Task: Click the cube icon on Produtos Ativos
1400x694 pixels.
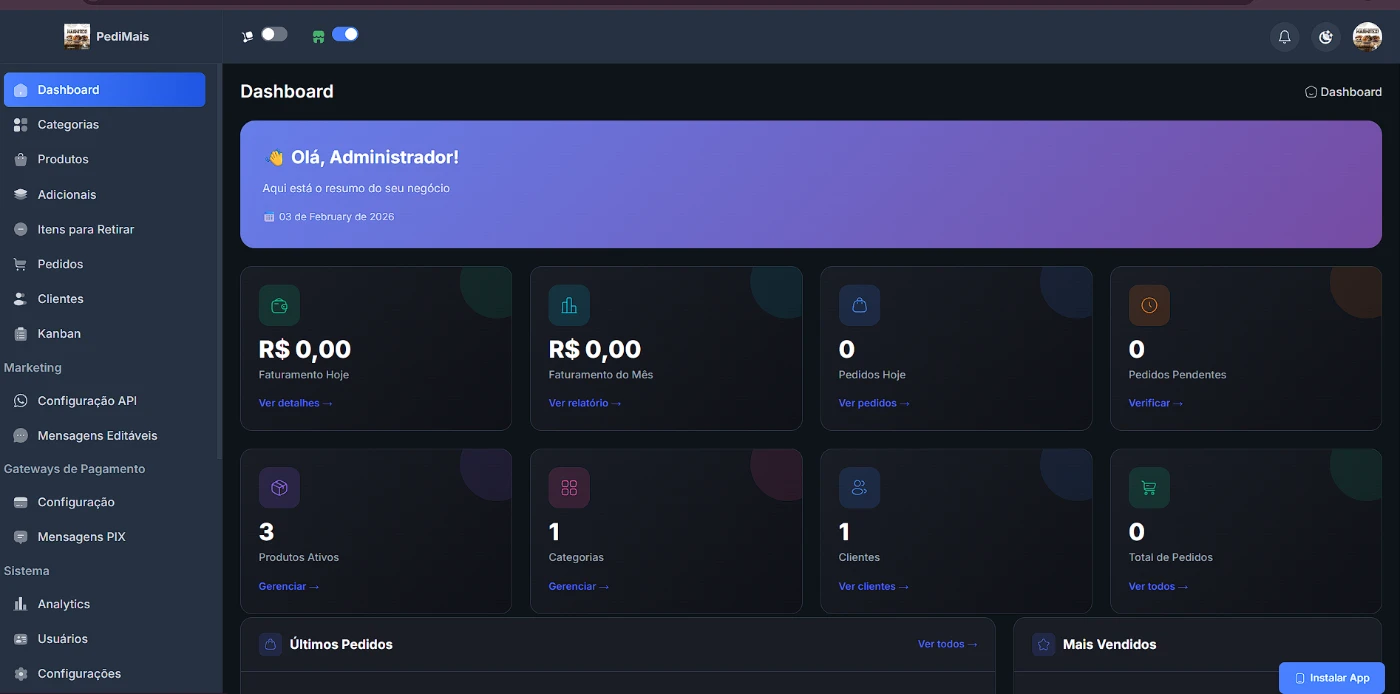Action: point(279,488)
